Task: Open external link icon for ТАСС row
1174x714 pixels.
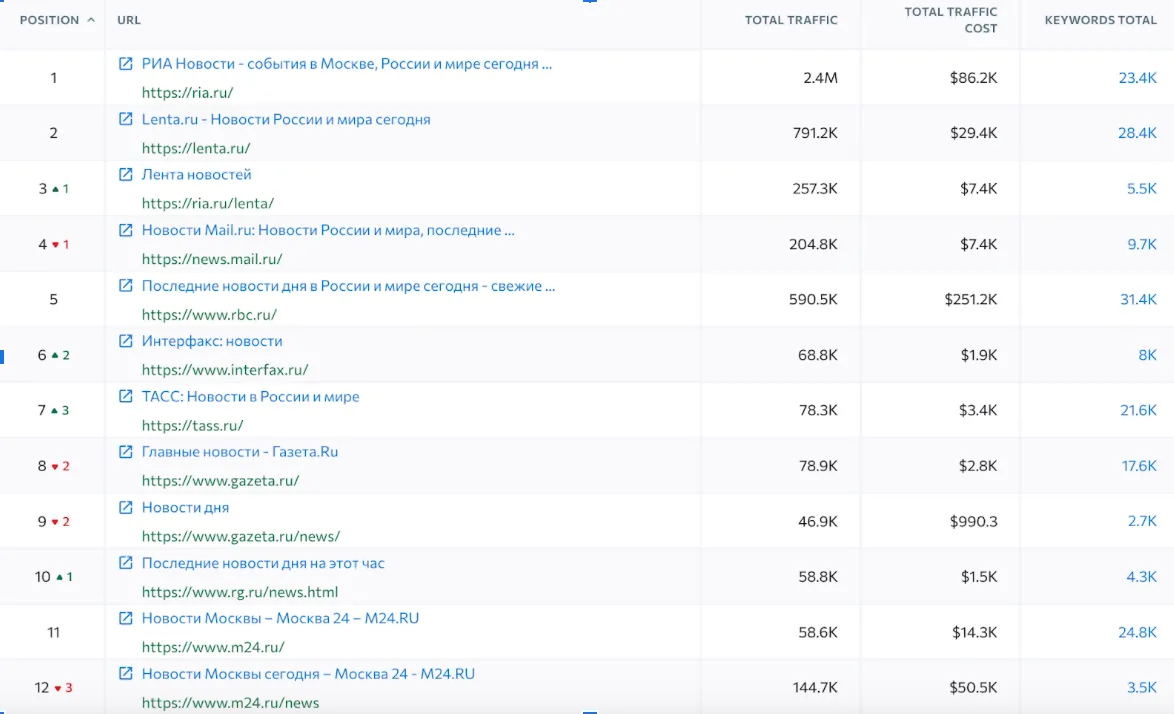Action: pos(126,397)
